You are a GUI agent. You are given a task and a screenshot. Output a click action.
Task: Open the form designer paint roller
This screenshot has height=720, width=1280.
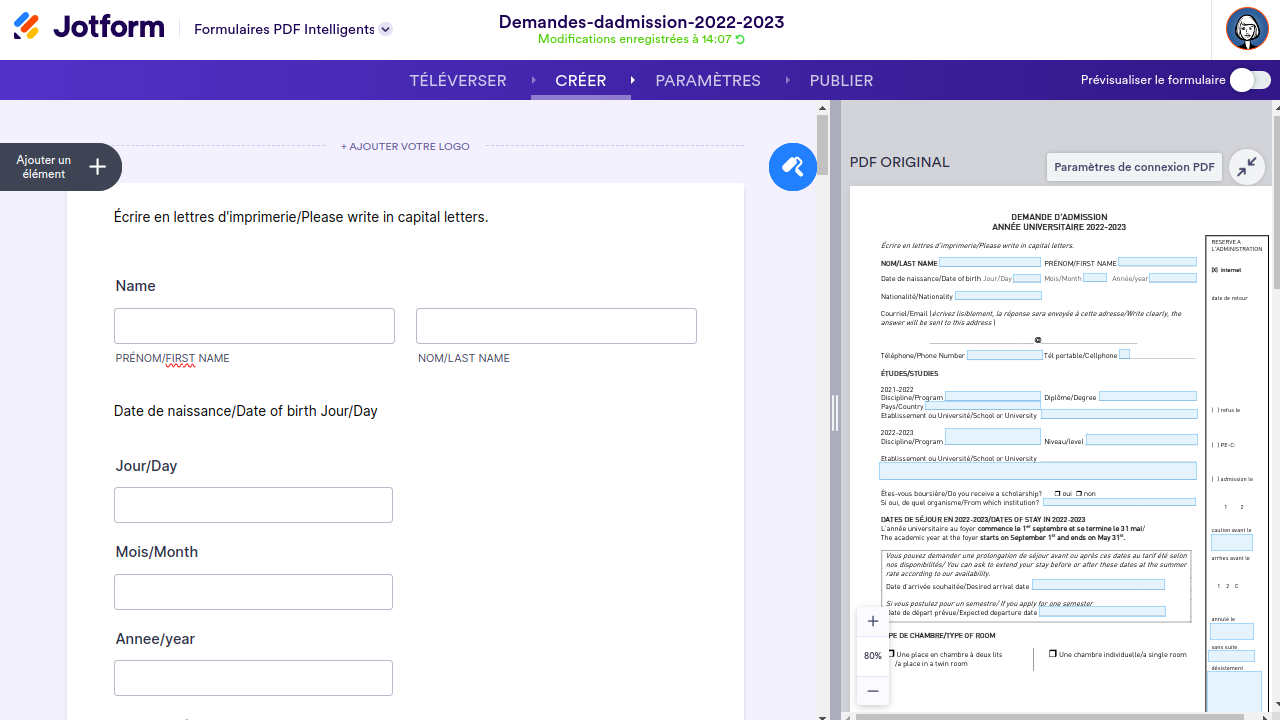coord(793,167)
